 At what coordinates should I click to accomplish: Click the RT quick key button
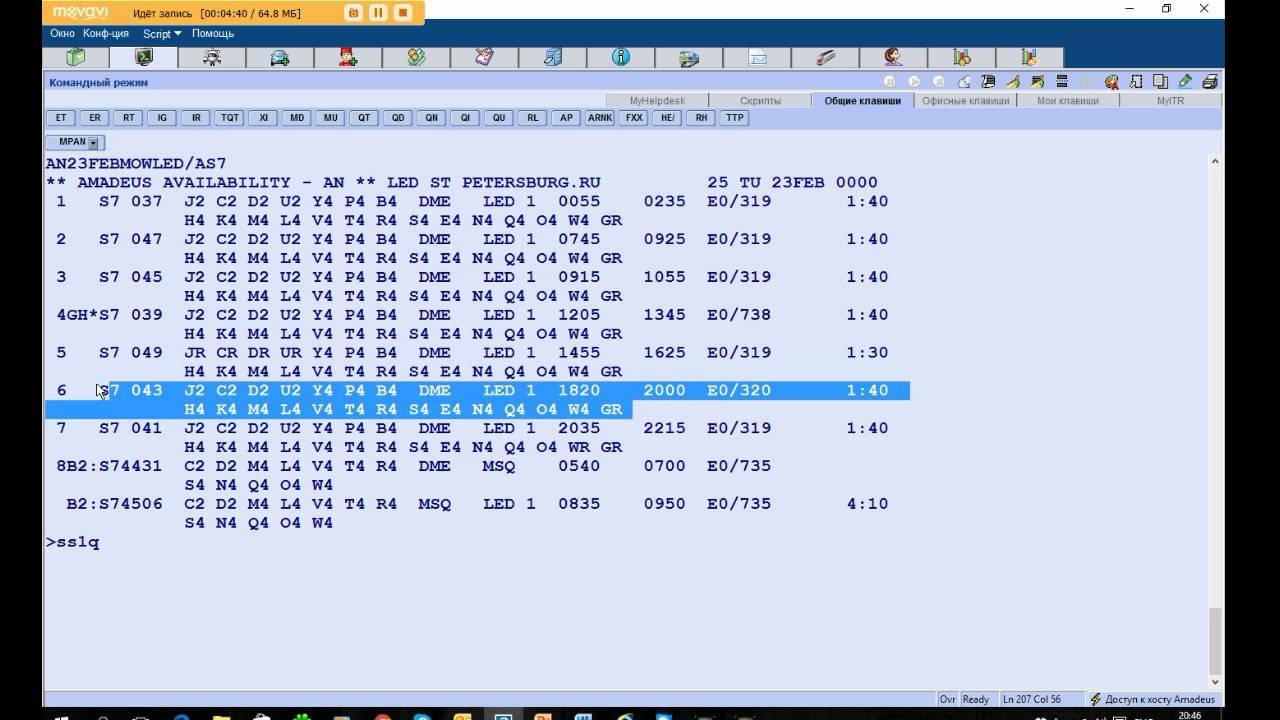129,118
